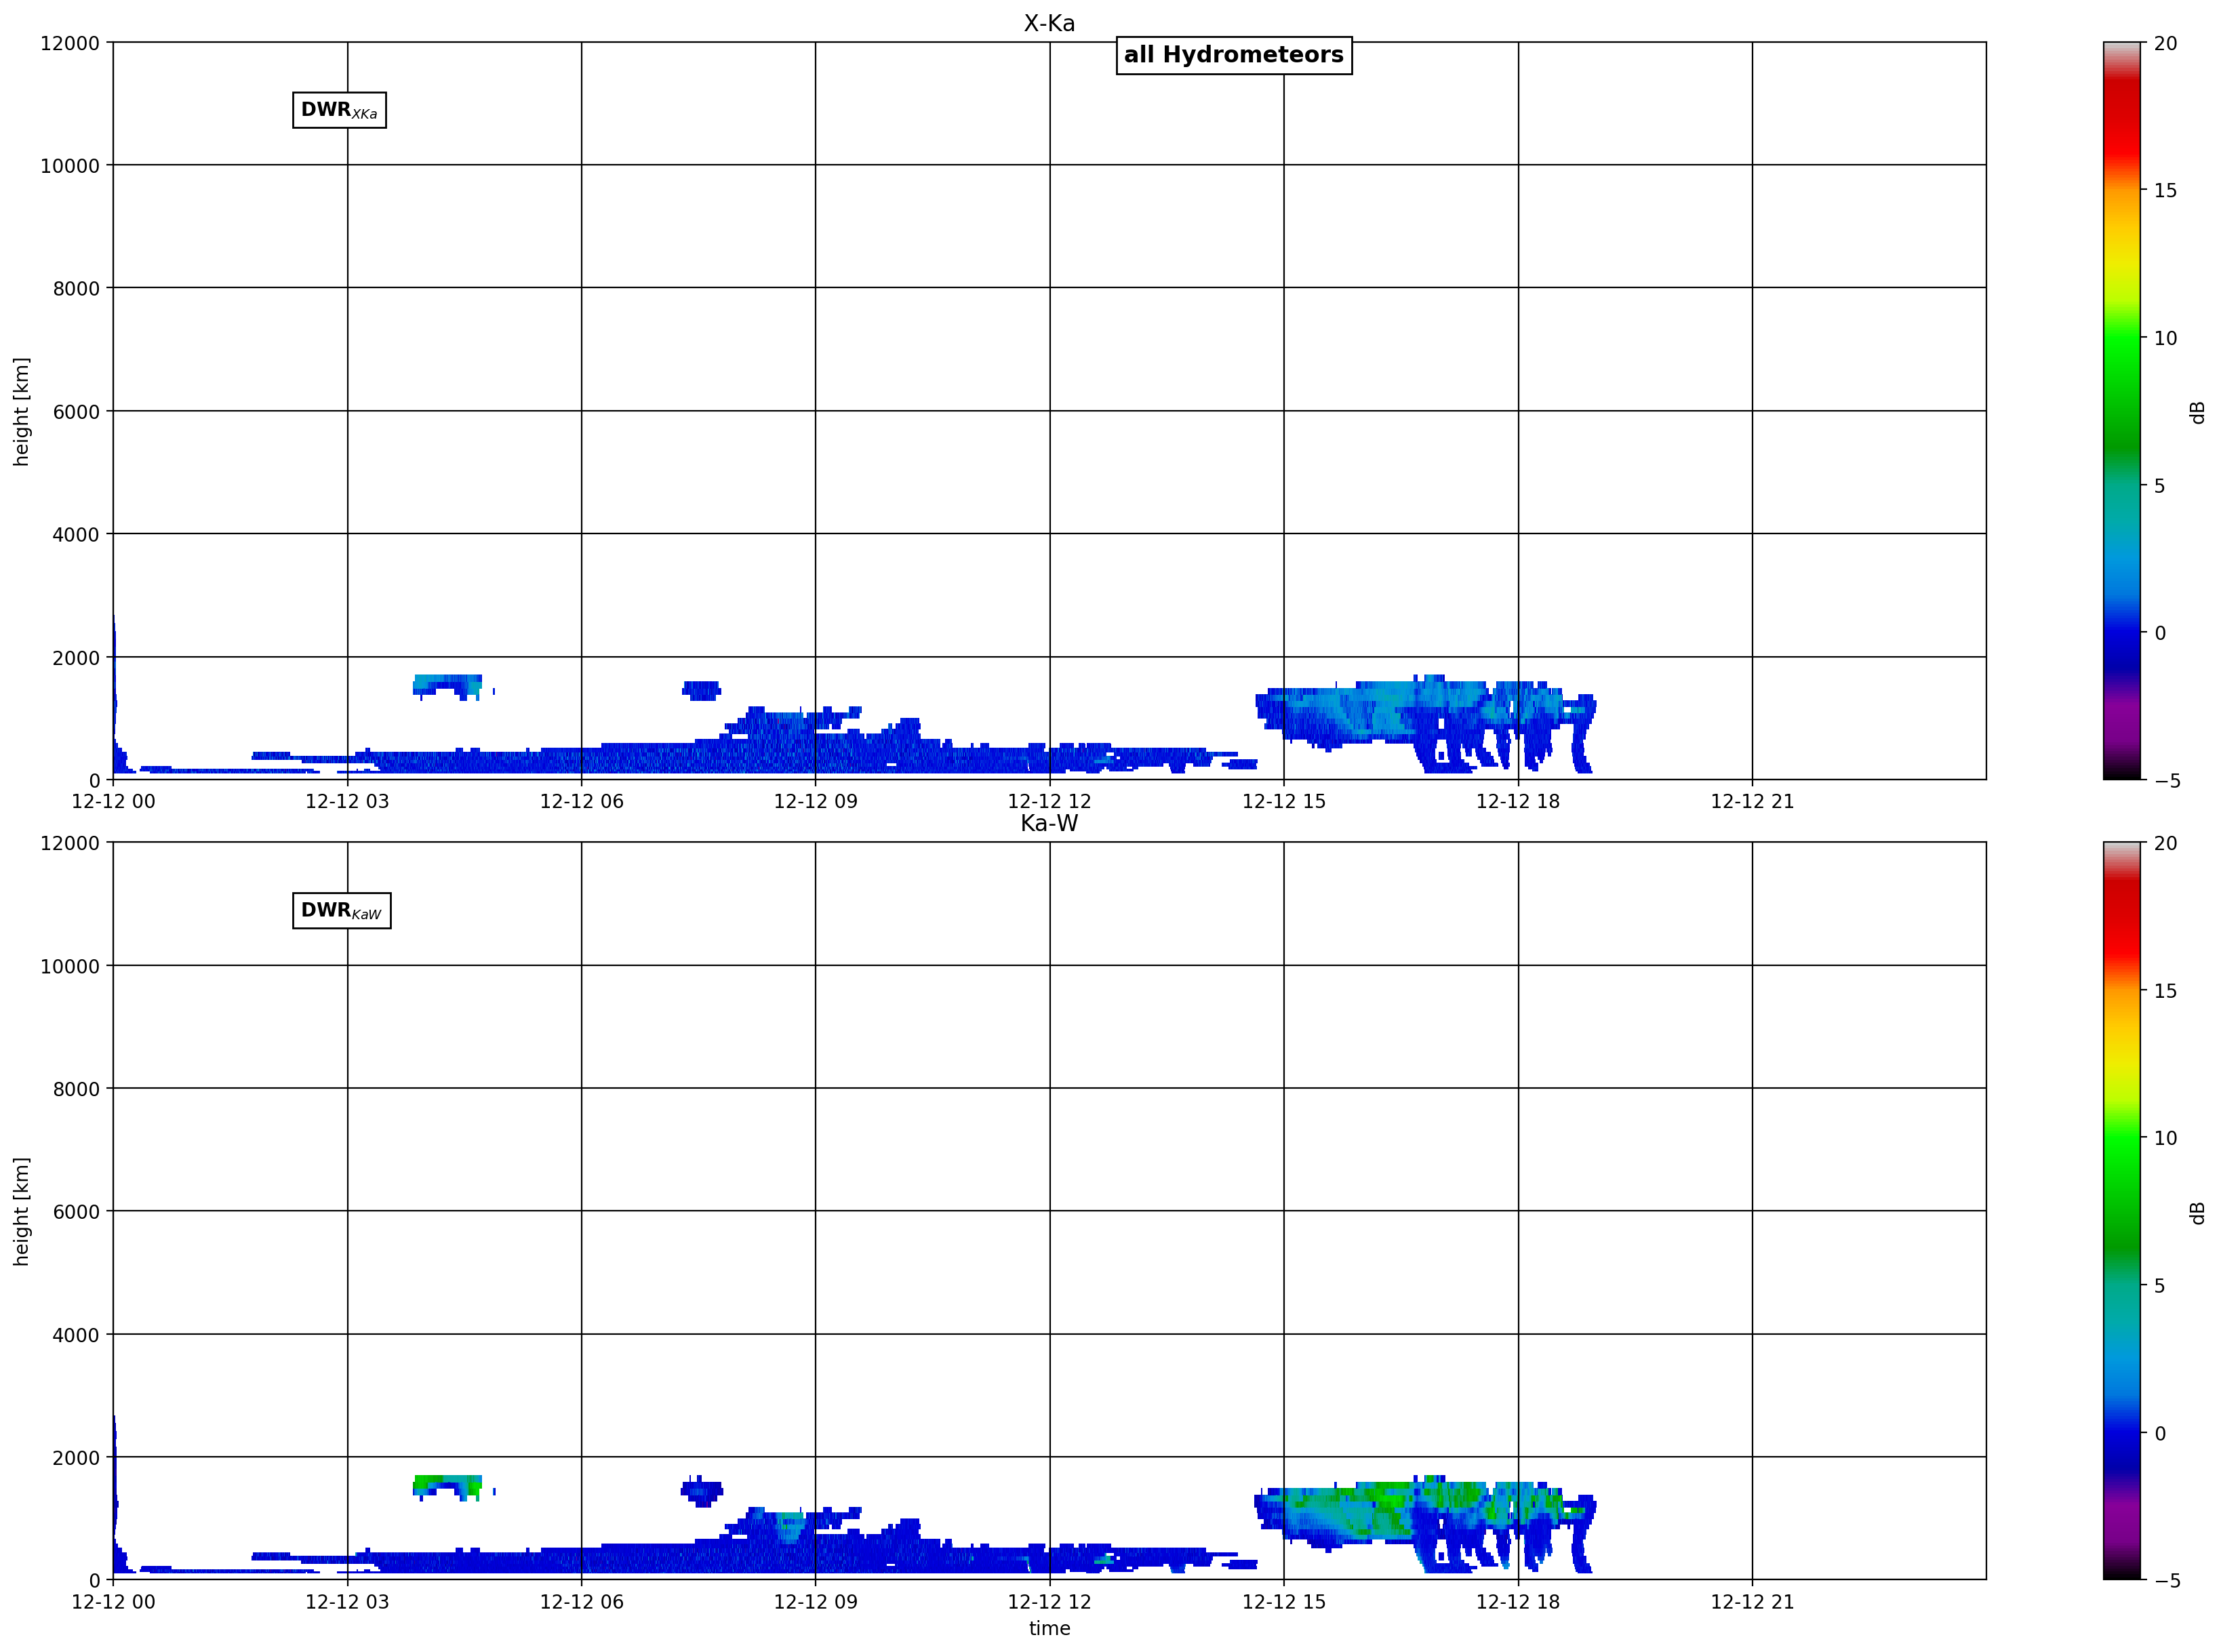
Task: Click the "time" x-axis label
Action: click(1049, 1628)
